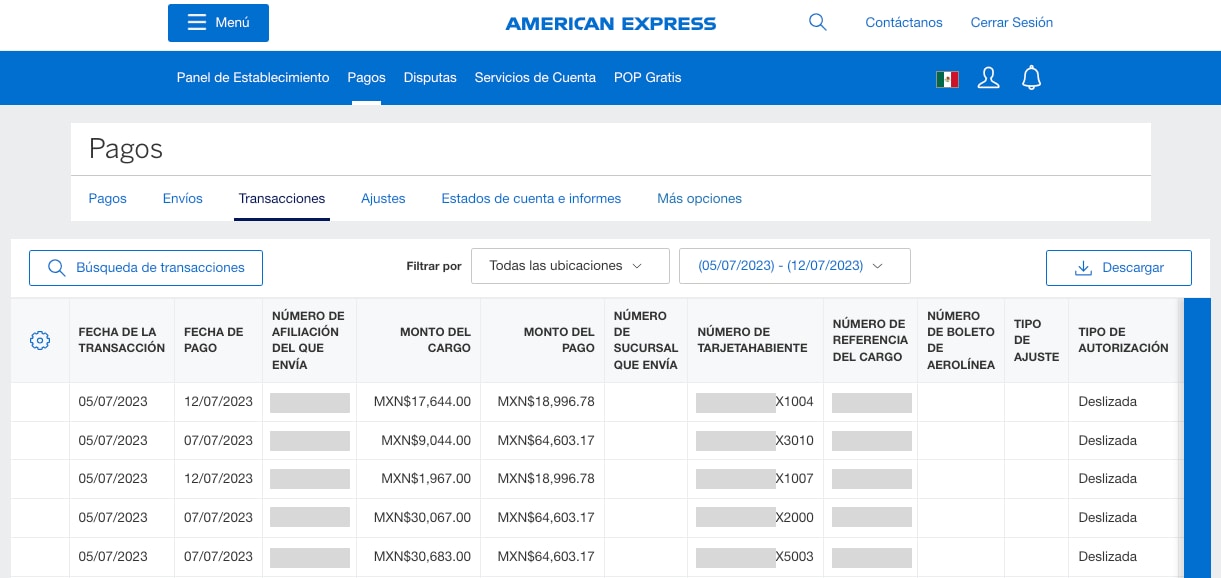Open Panel de Establecimiento from the navigation

point(253,77)
